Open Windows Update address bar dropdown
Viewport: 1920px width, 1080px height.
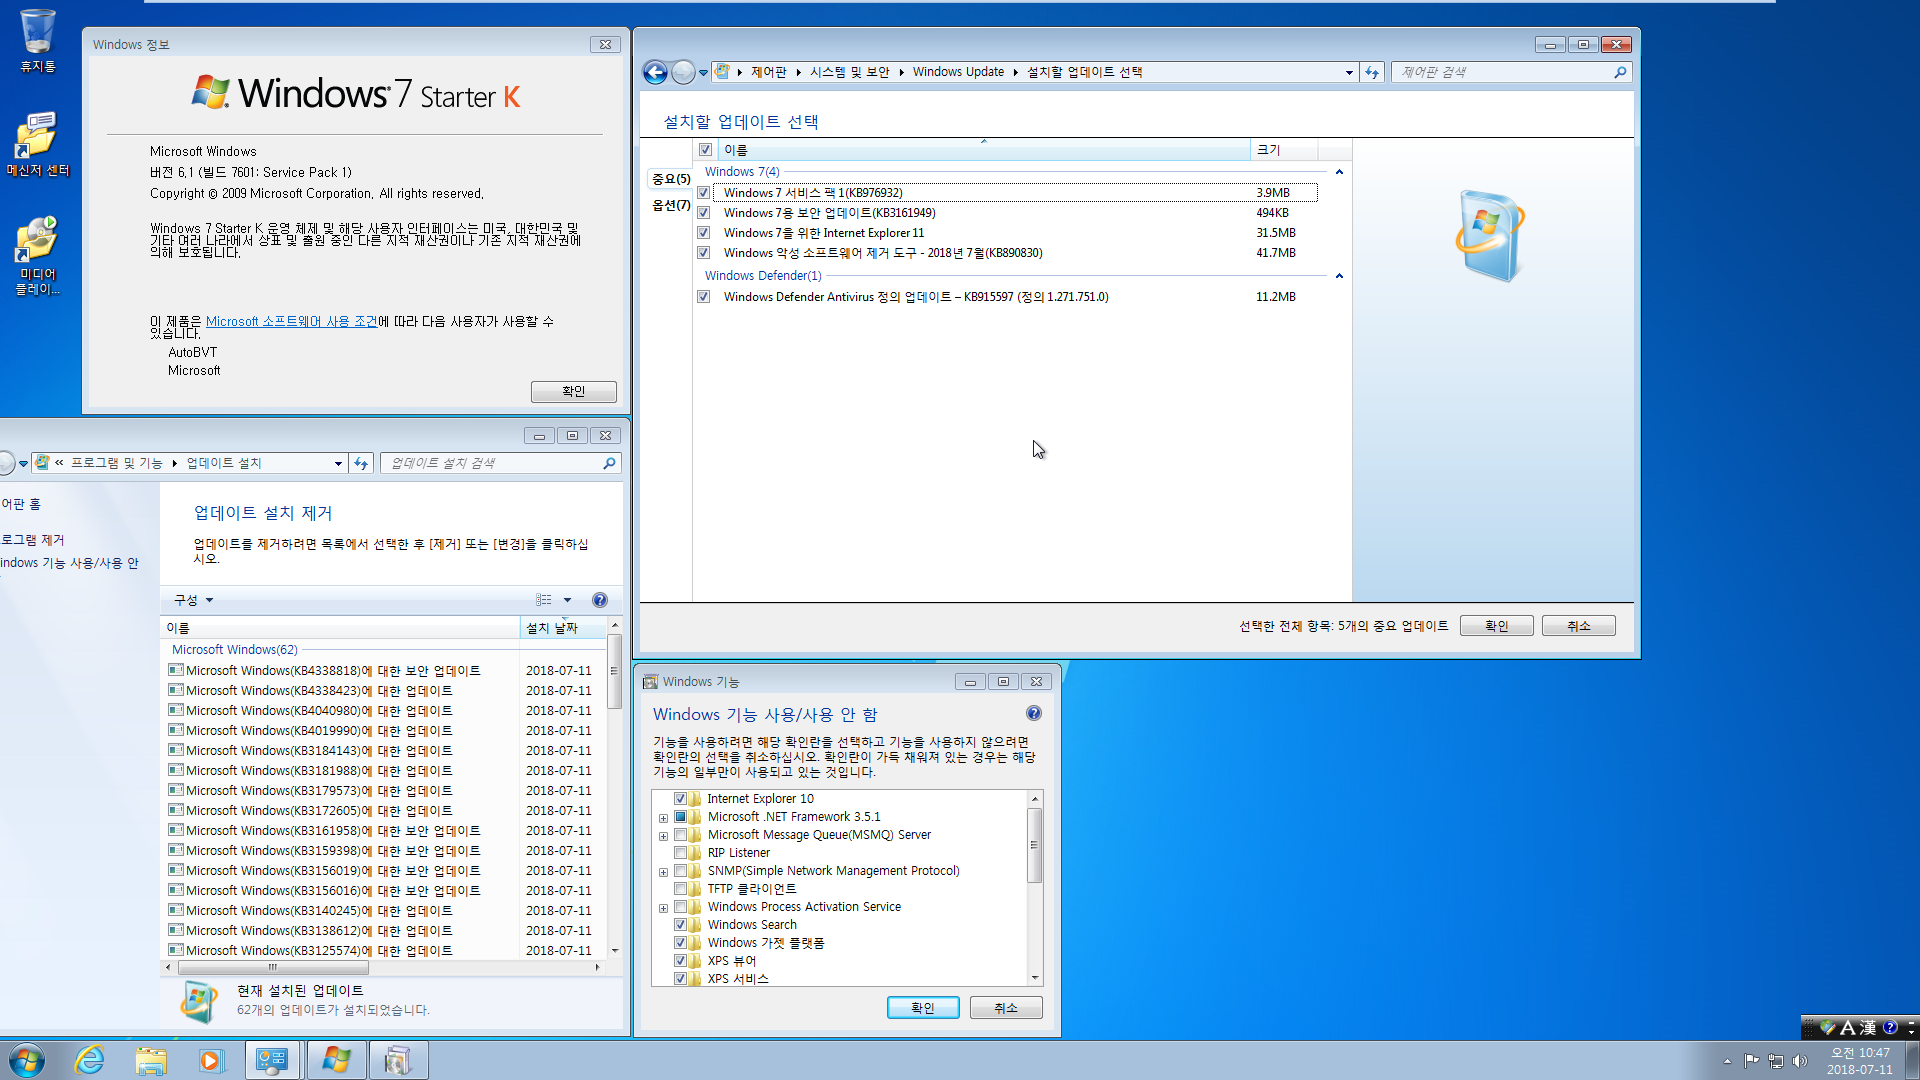(x=1349, y=72)
